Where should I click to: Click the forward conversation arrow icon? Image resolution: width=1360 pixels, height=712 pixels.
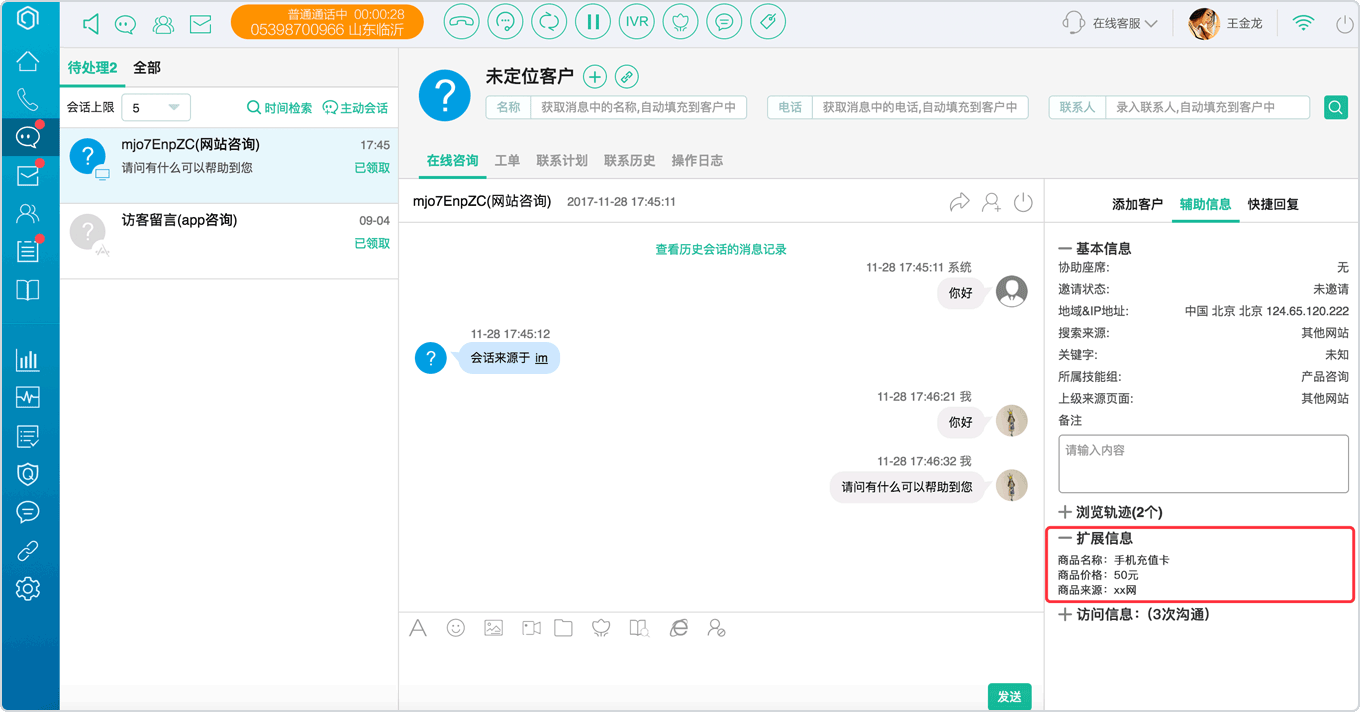pyautogui.click(x=959, y=203)
